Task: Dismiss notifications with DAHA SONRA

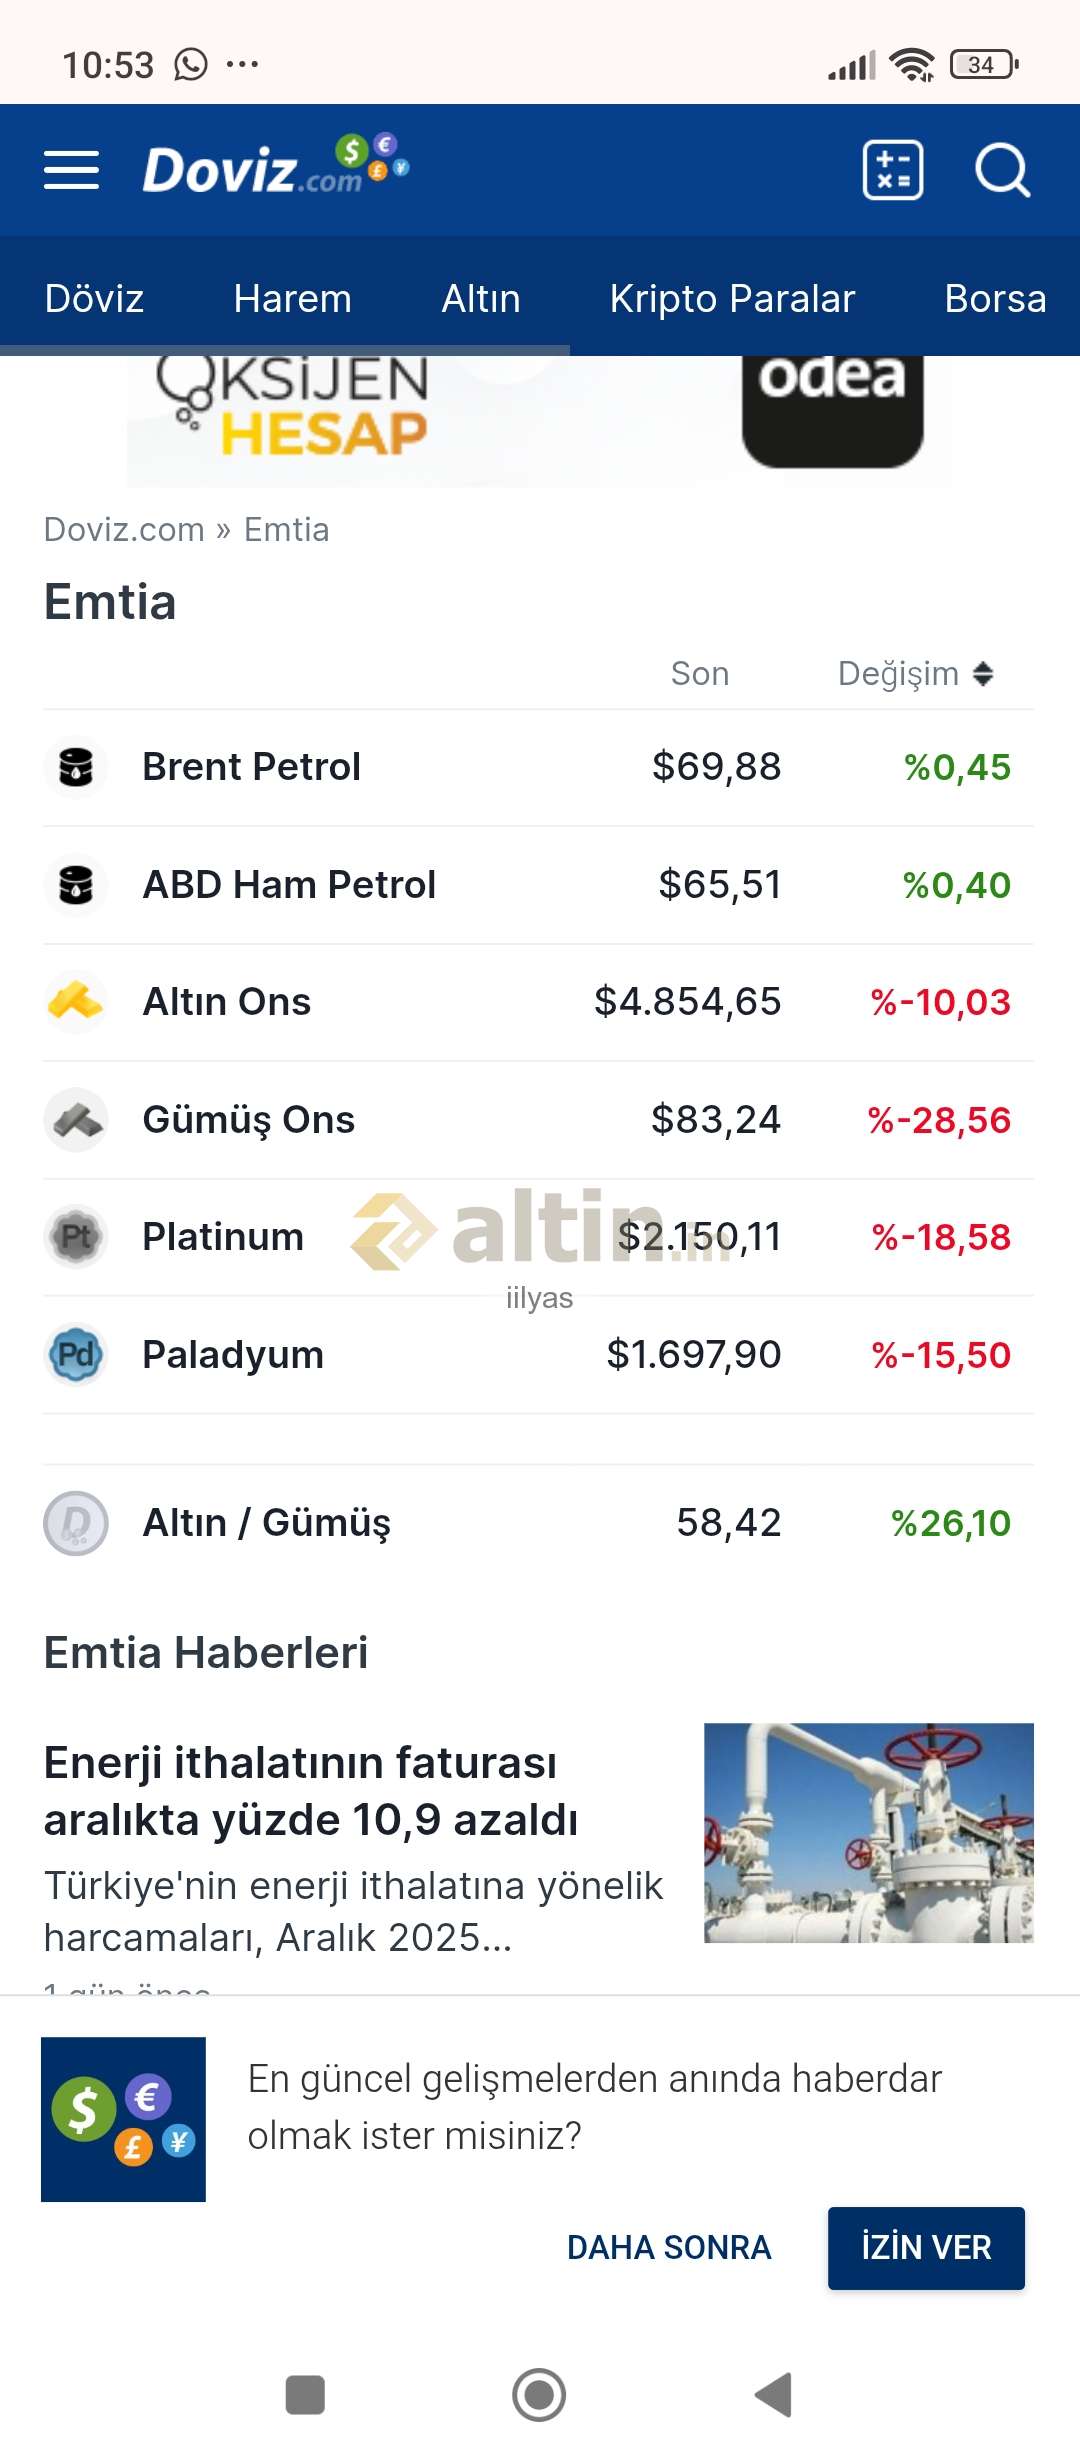Action: tap(669, 2247)
